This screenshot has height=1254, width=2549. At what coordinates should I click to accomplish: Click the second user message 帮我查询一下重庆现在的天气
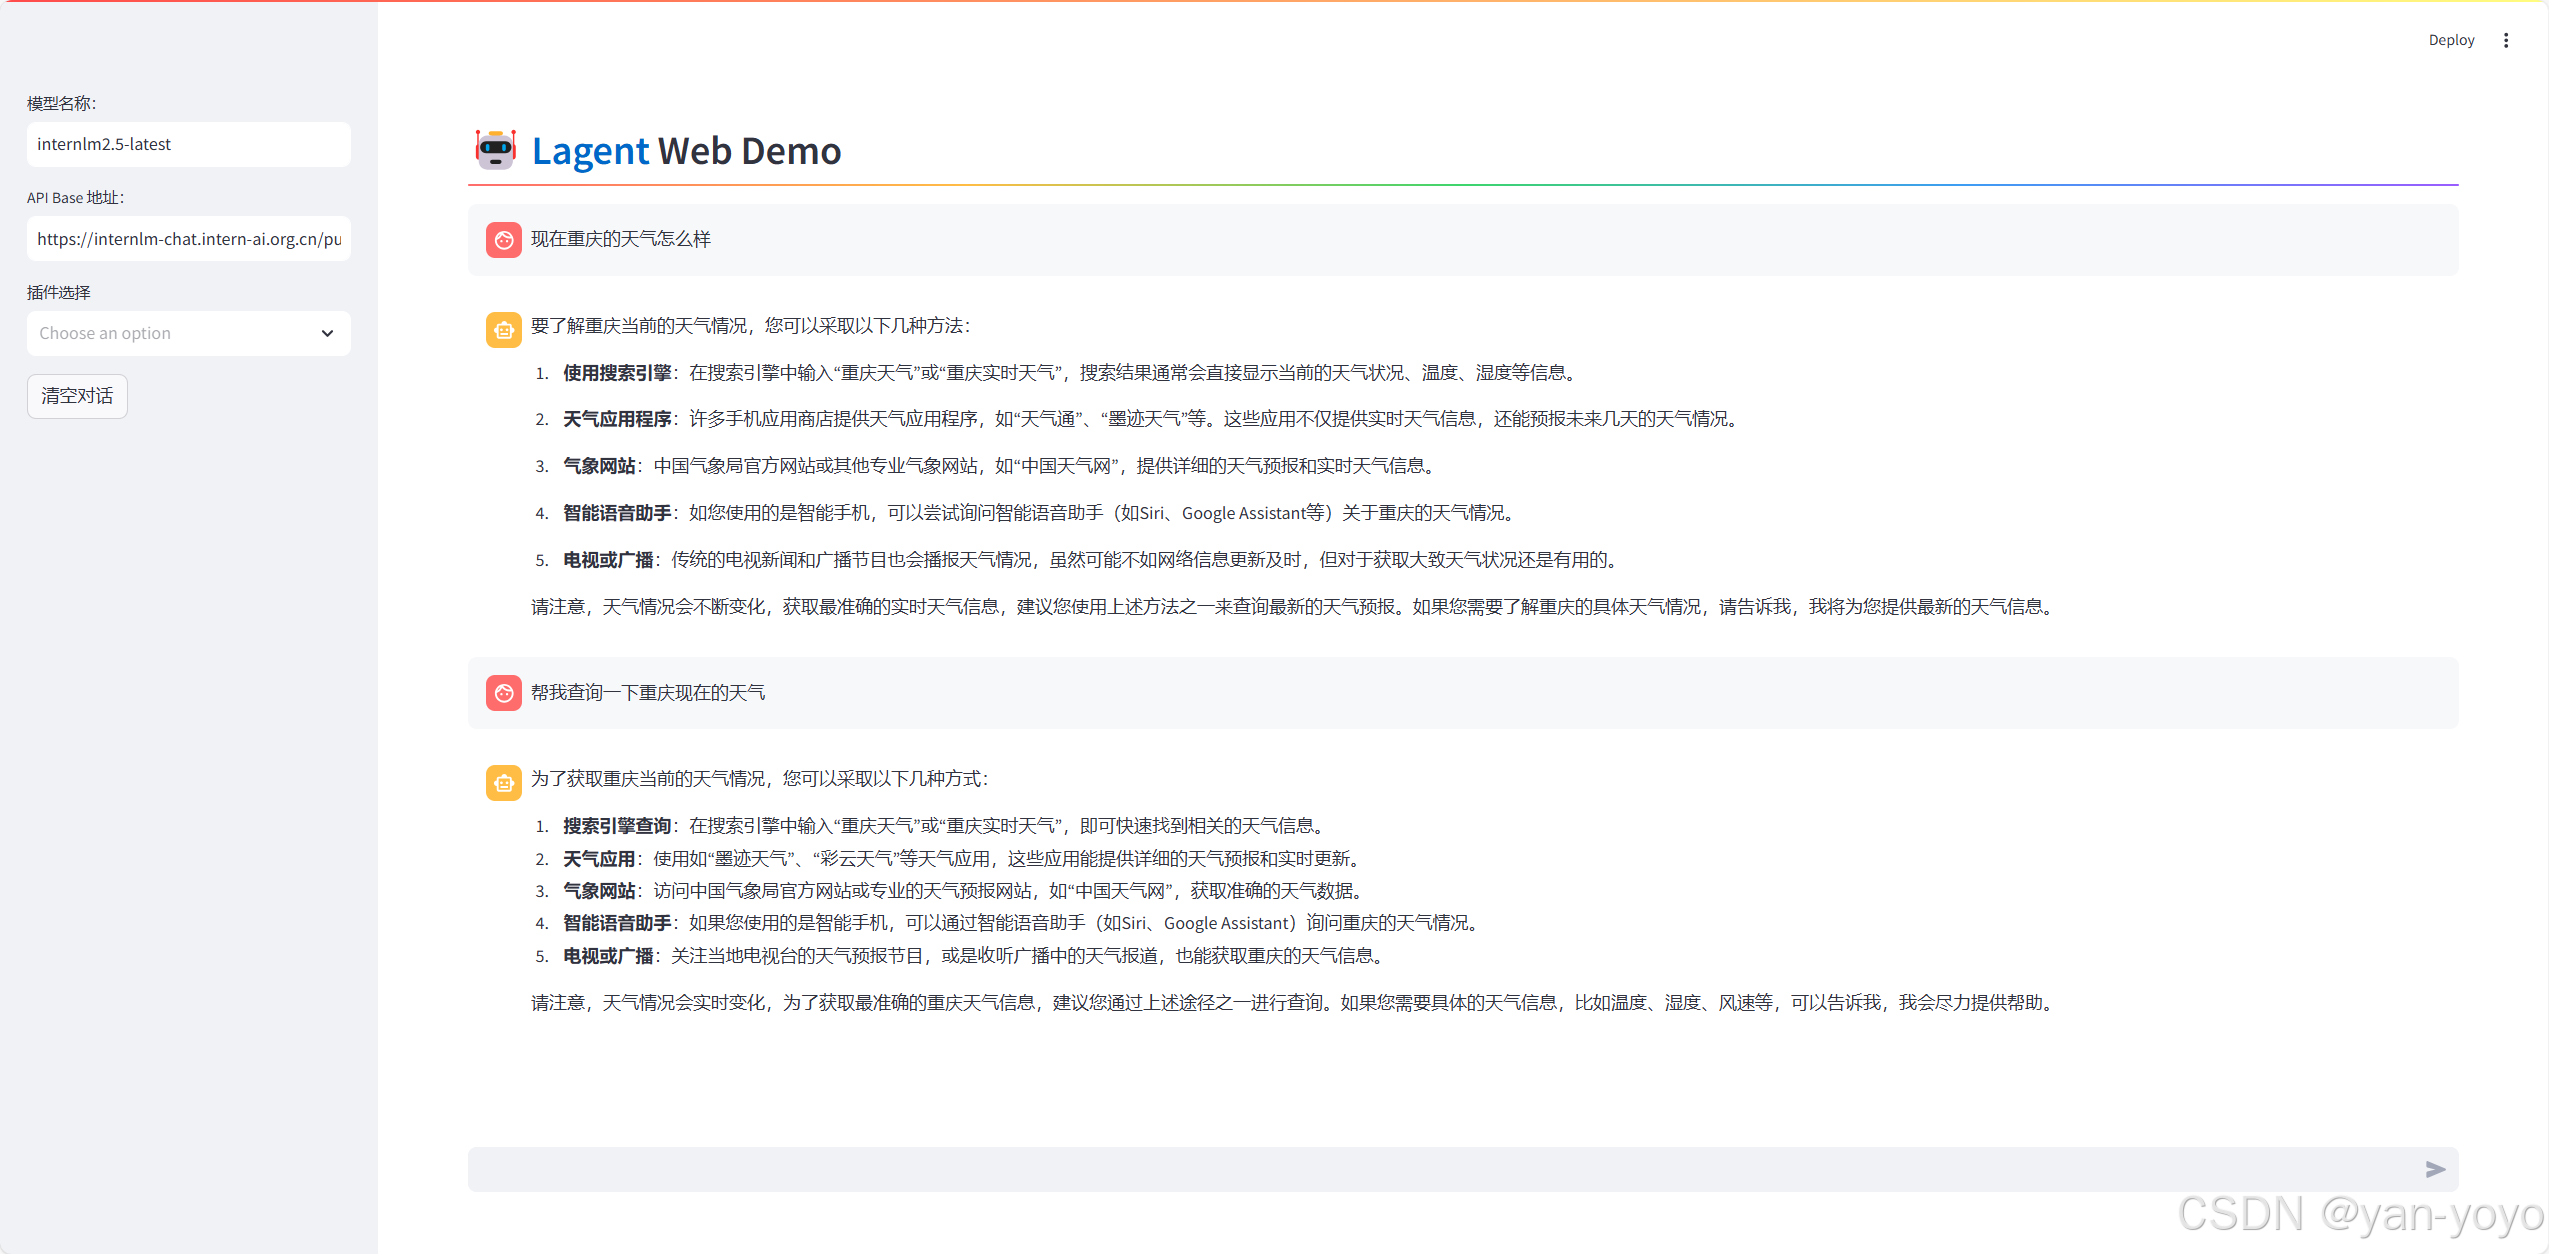647,693
